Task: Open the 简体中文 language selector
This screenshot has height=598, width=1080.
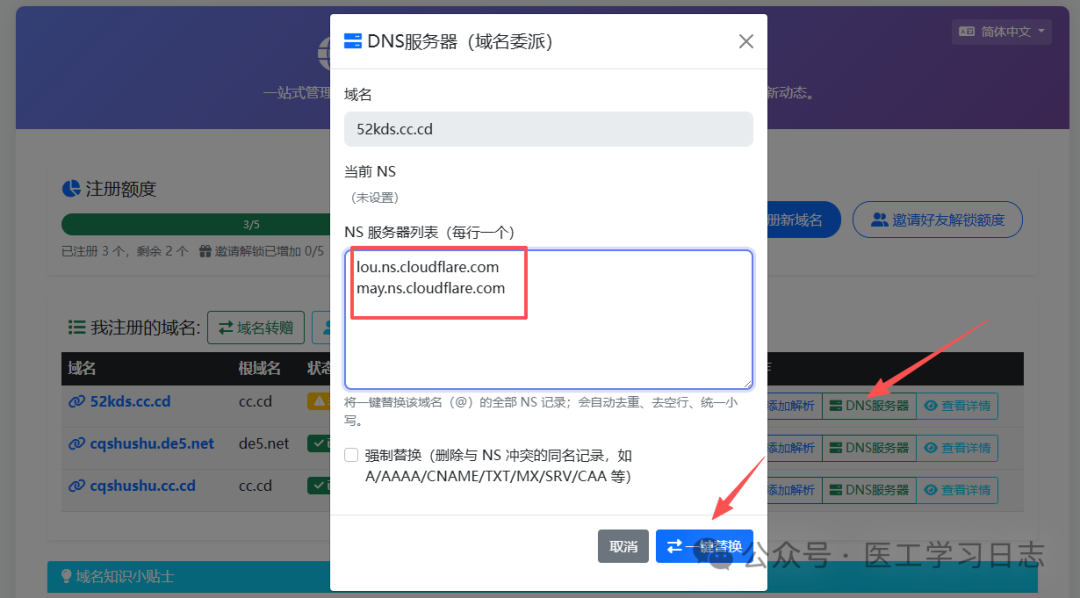Action: coord(1001,31)
